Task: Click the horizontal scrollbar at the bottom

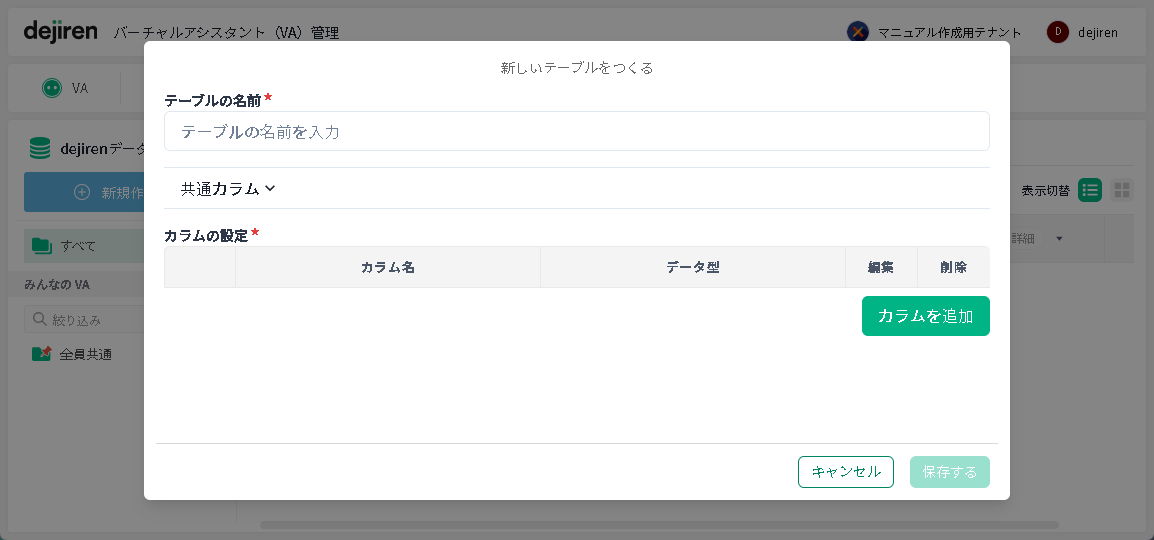Action: [x=658, y=524]
